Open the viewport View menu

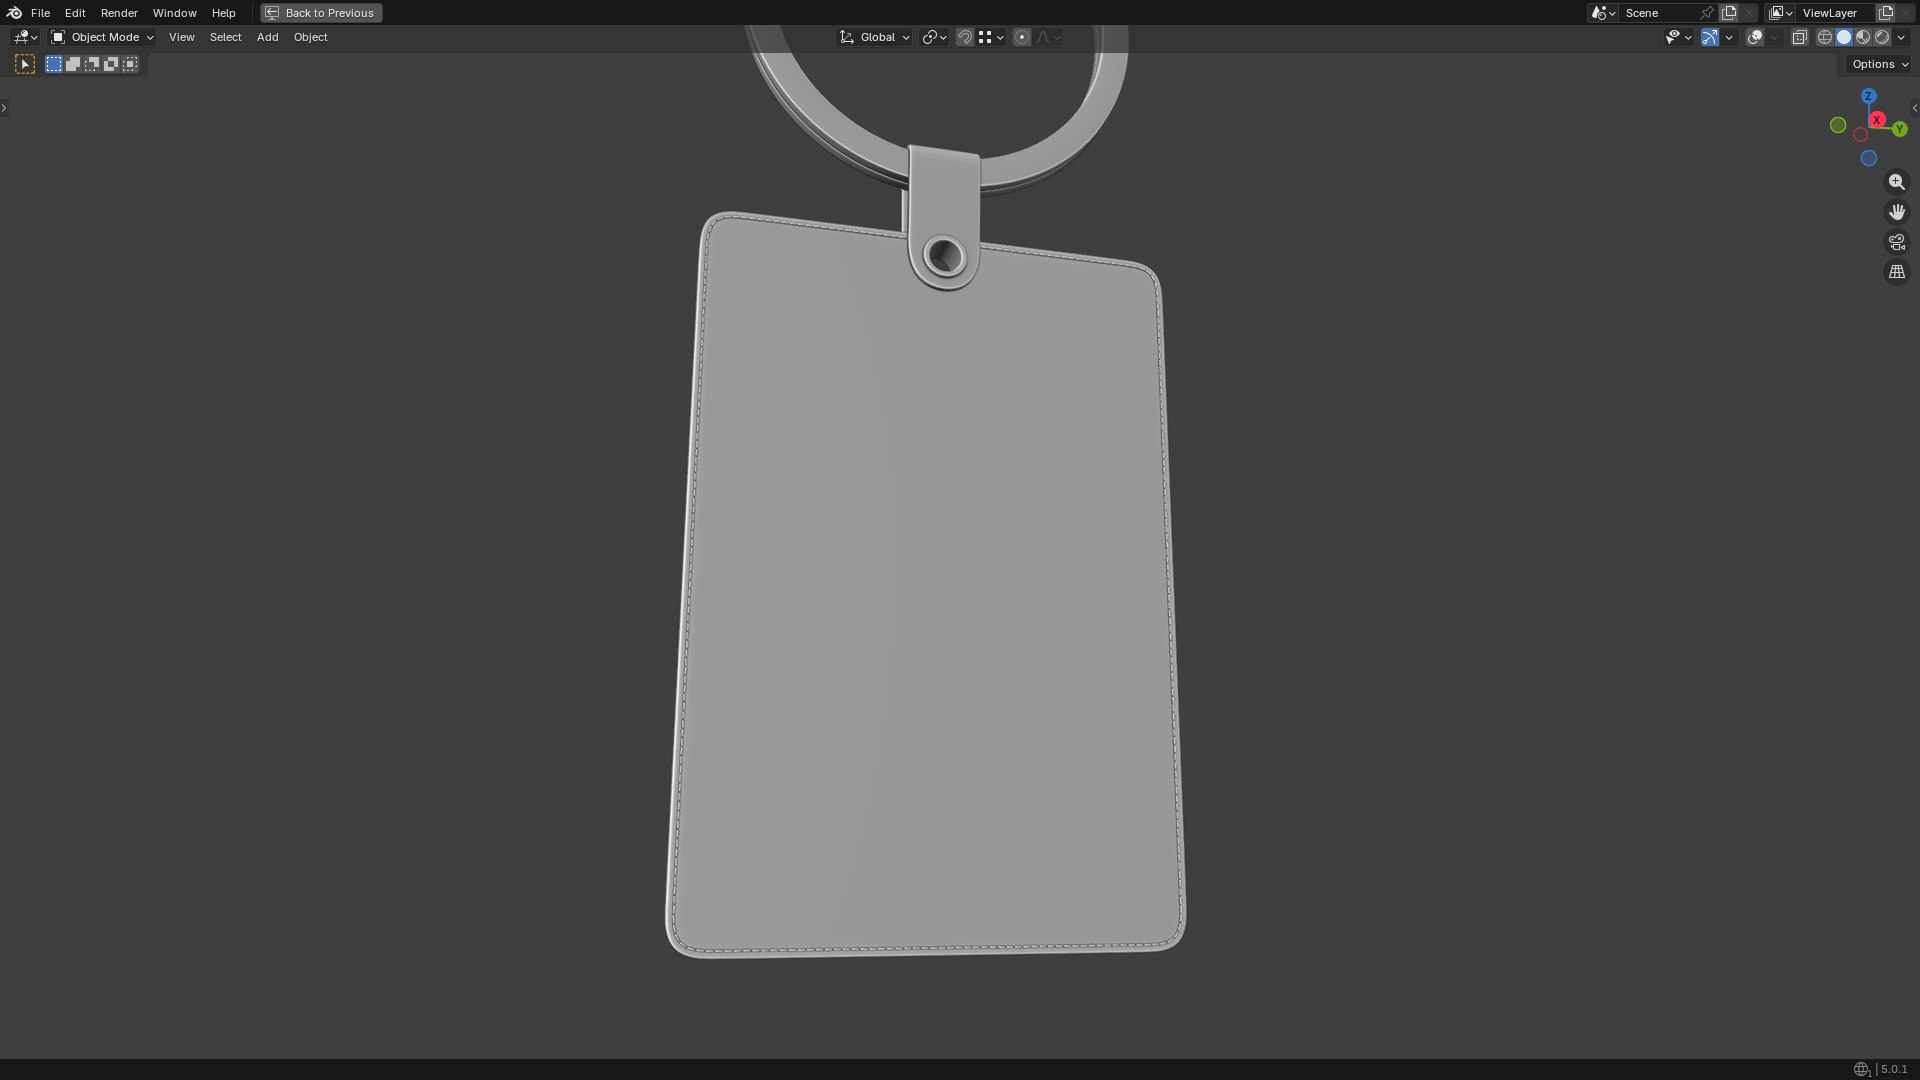point(181,37)
